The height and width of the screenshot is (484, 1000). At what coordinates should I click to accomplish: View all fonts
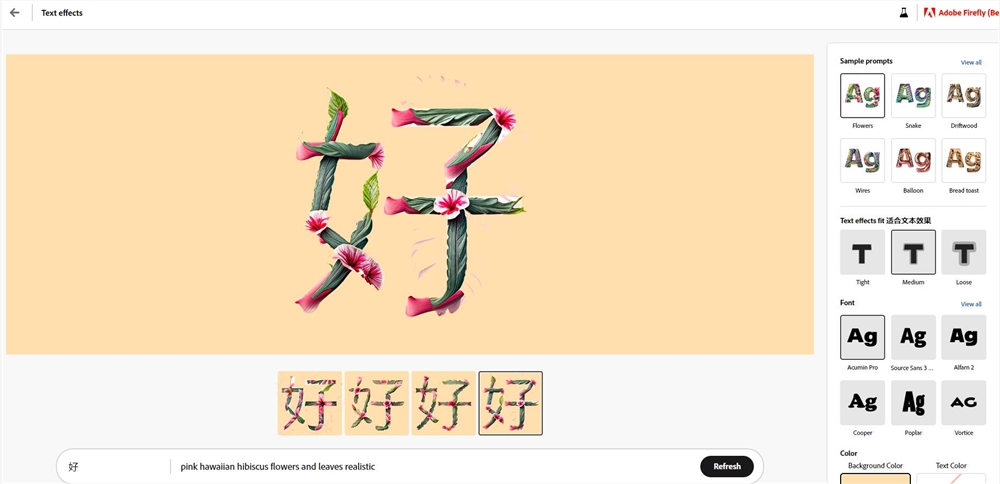click(971, 304)
